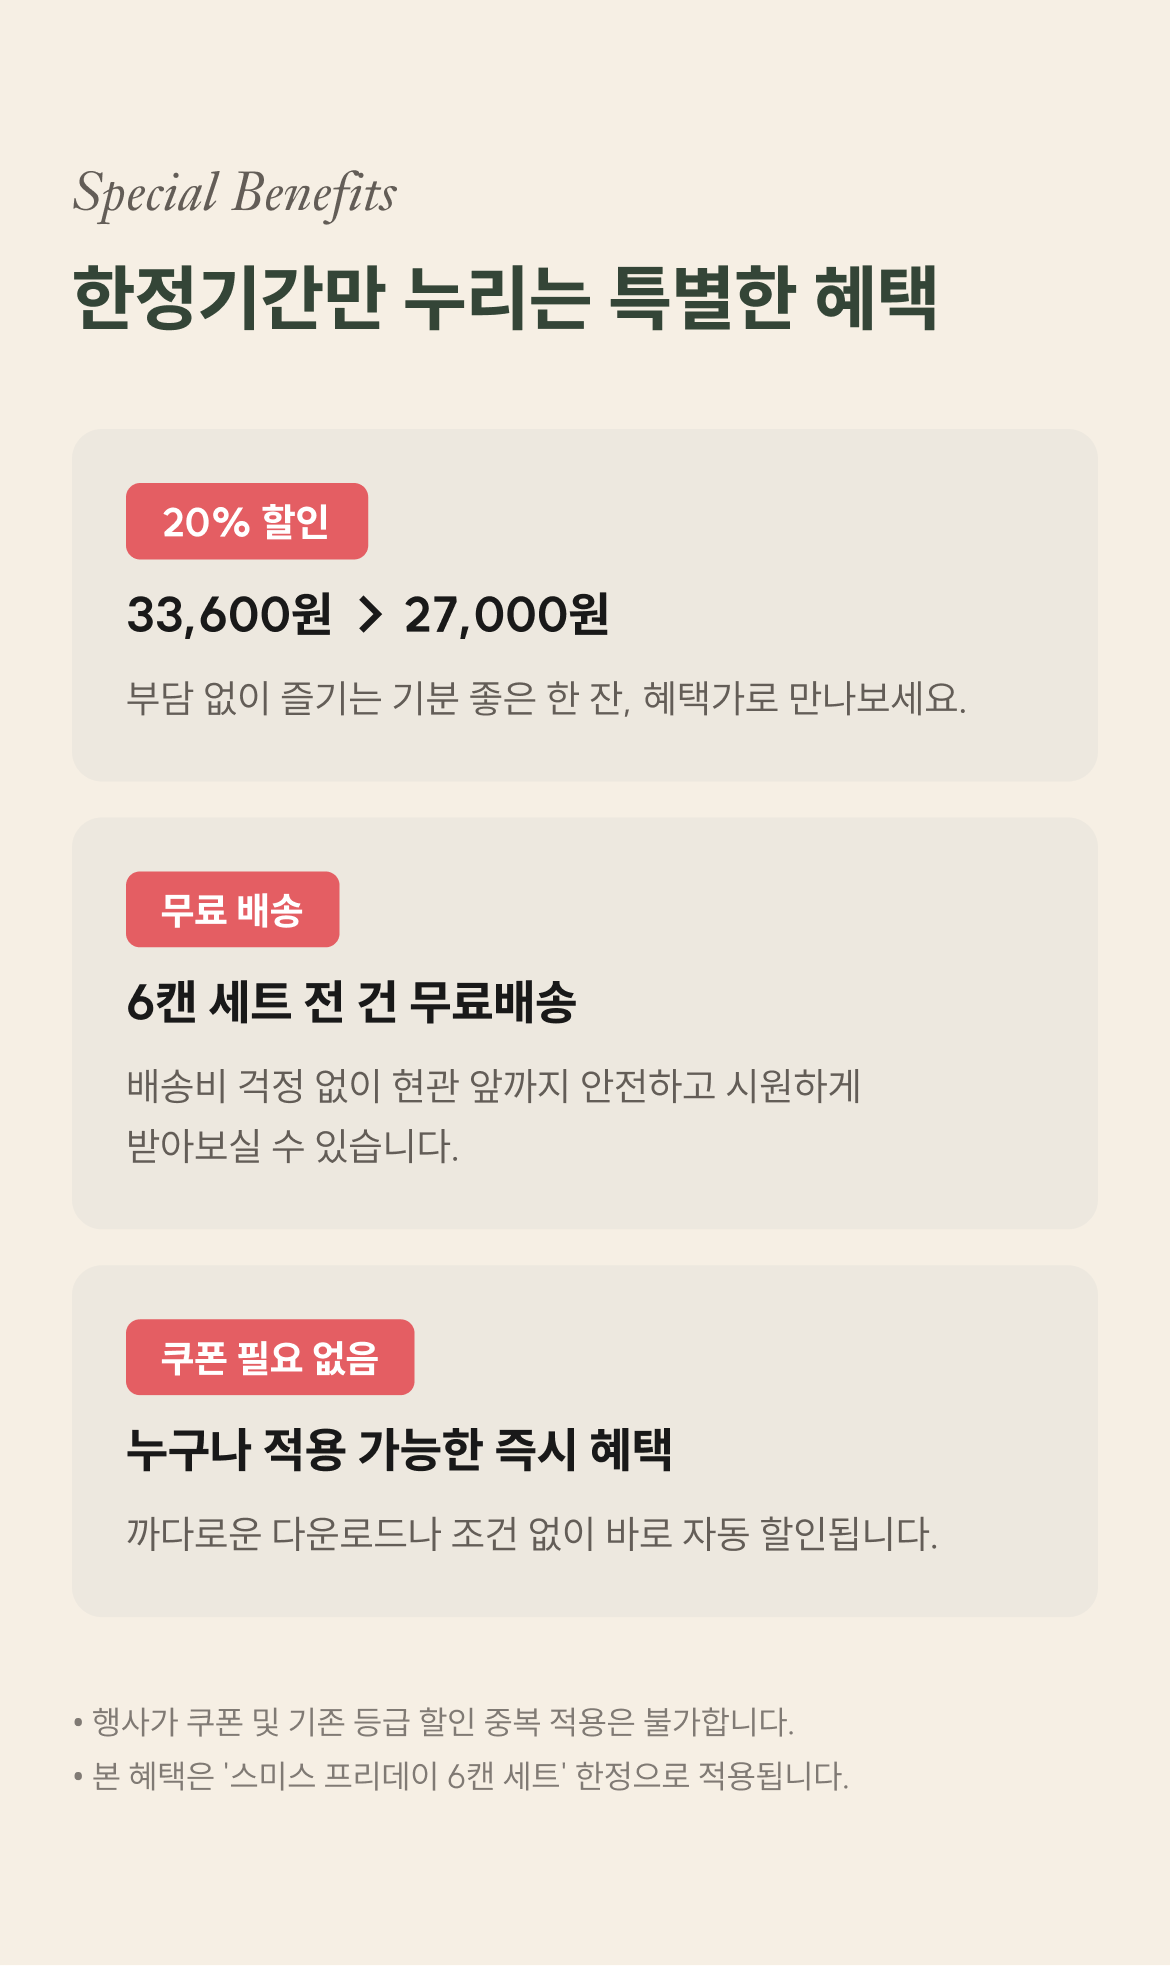Click the arrow chevron between prices
Image resolution: width=1170 pixels, height=1966 pixels.
370,614
